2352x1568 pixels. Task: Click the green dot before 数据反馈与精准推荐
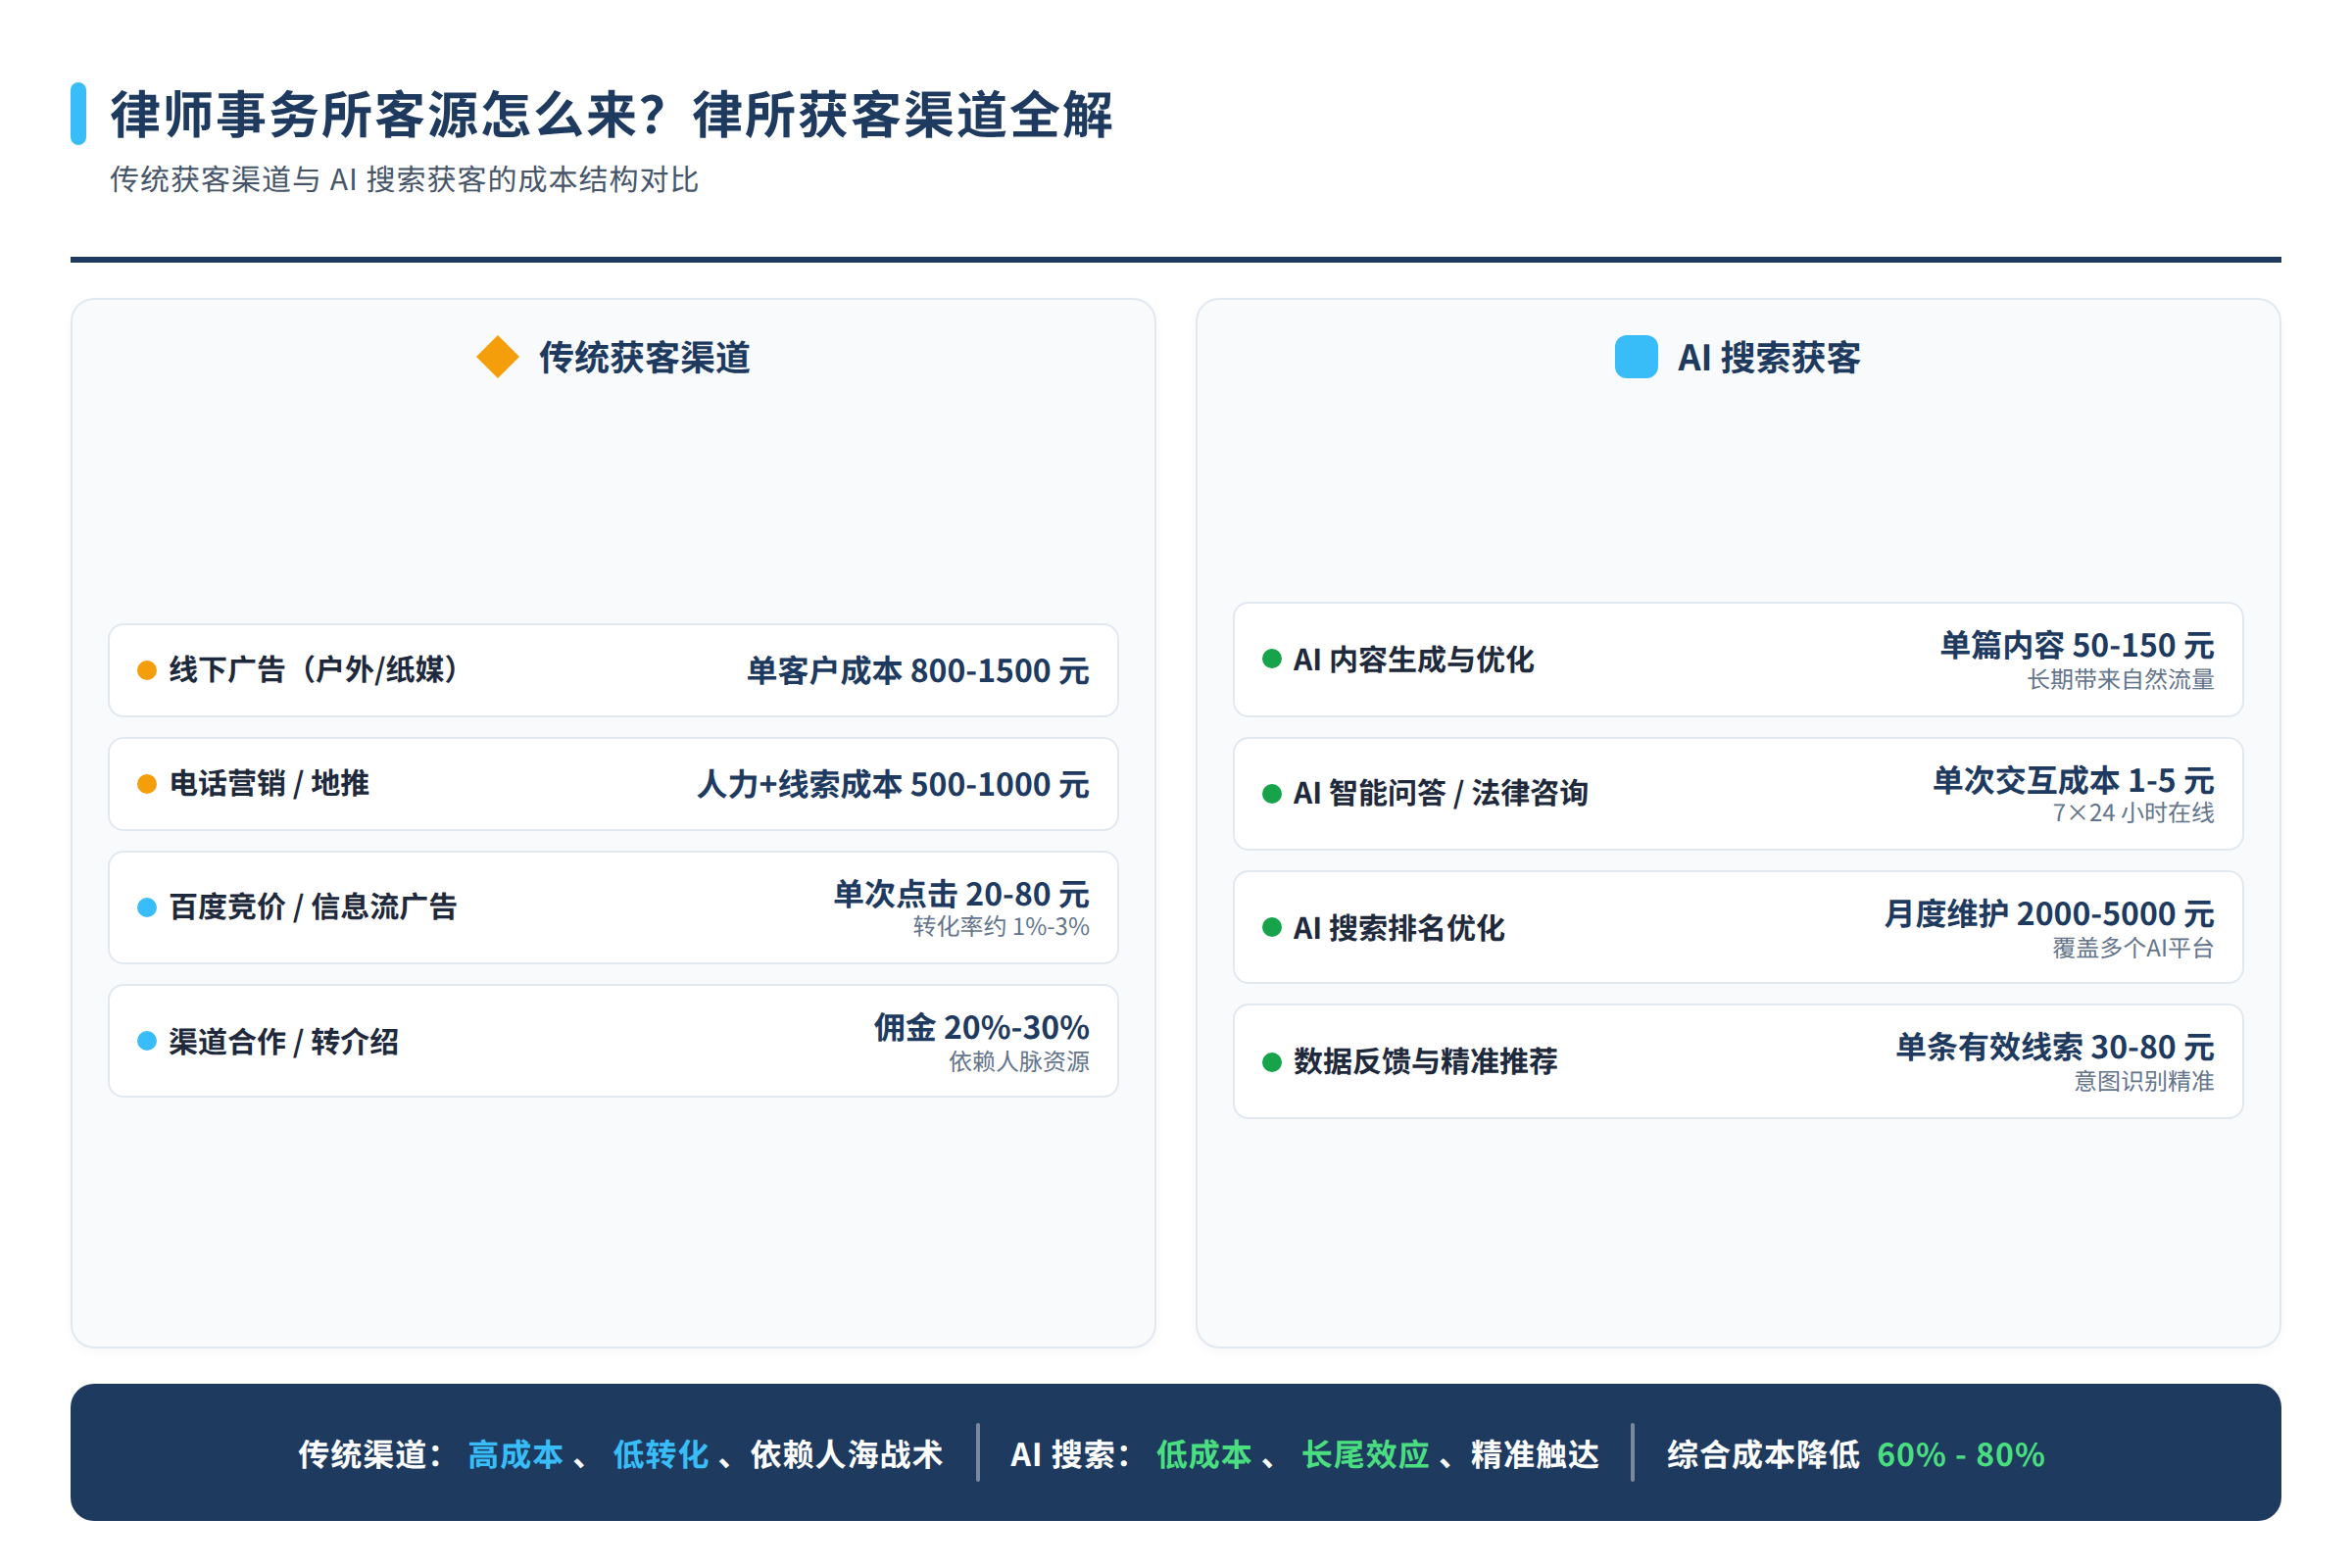coord(1272,1062)
